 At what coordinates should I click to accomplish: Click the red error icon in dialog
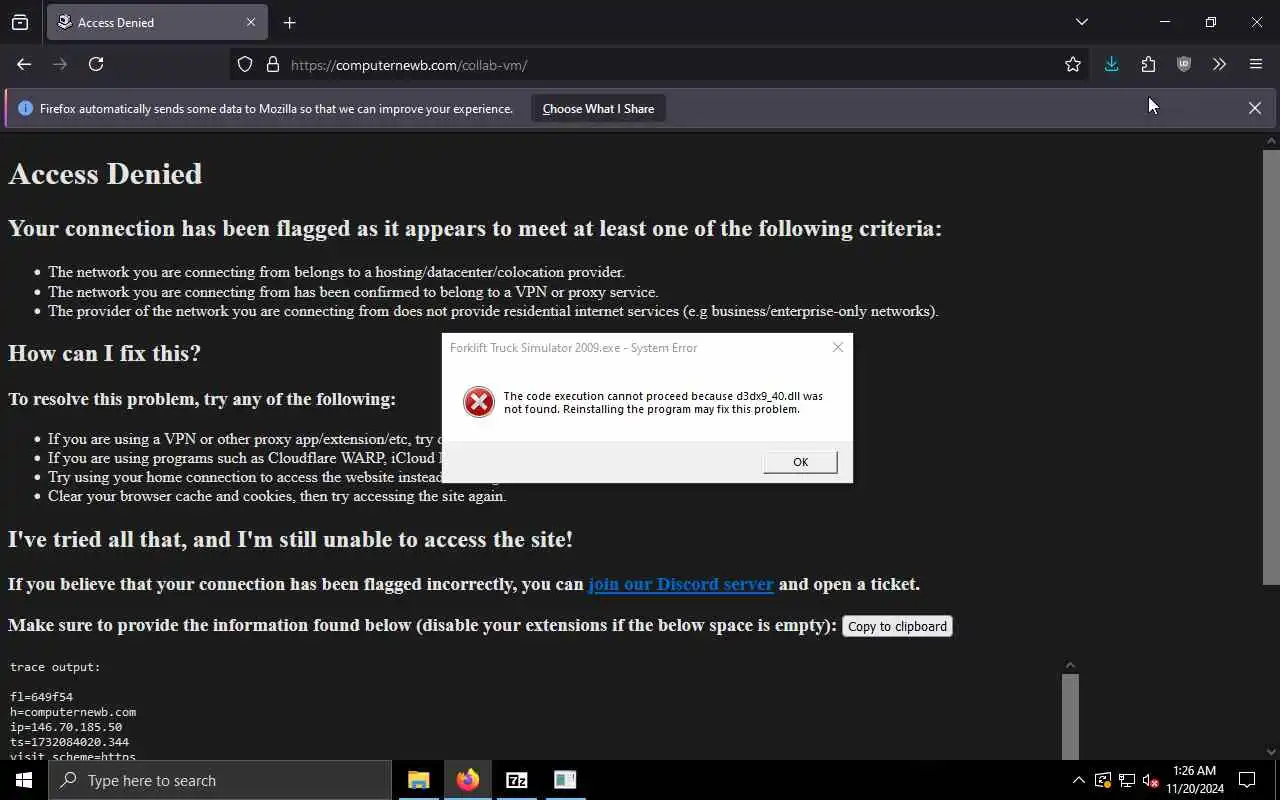pos(479,402)
